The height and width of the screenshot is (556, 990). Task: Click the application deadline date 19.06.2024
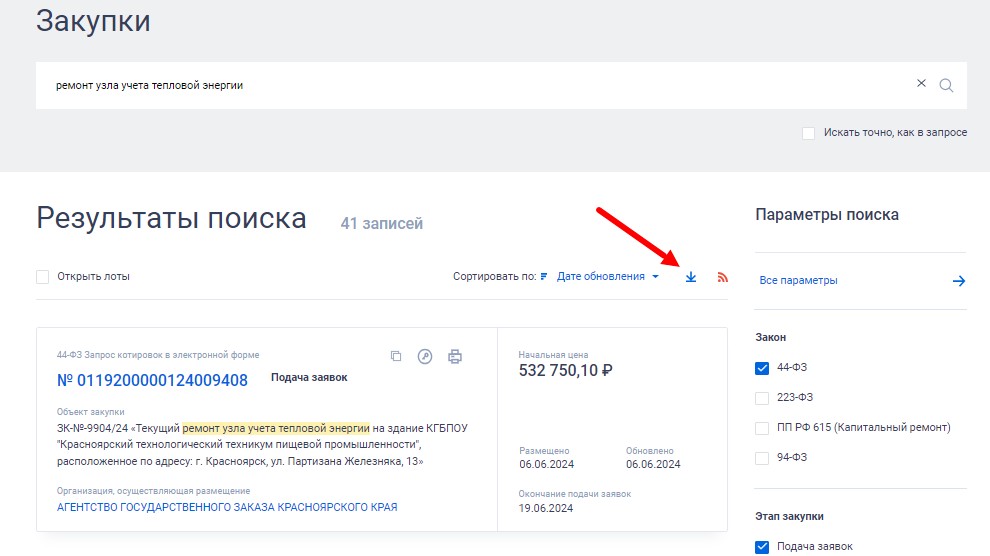(x=546, y=508)
